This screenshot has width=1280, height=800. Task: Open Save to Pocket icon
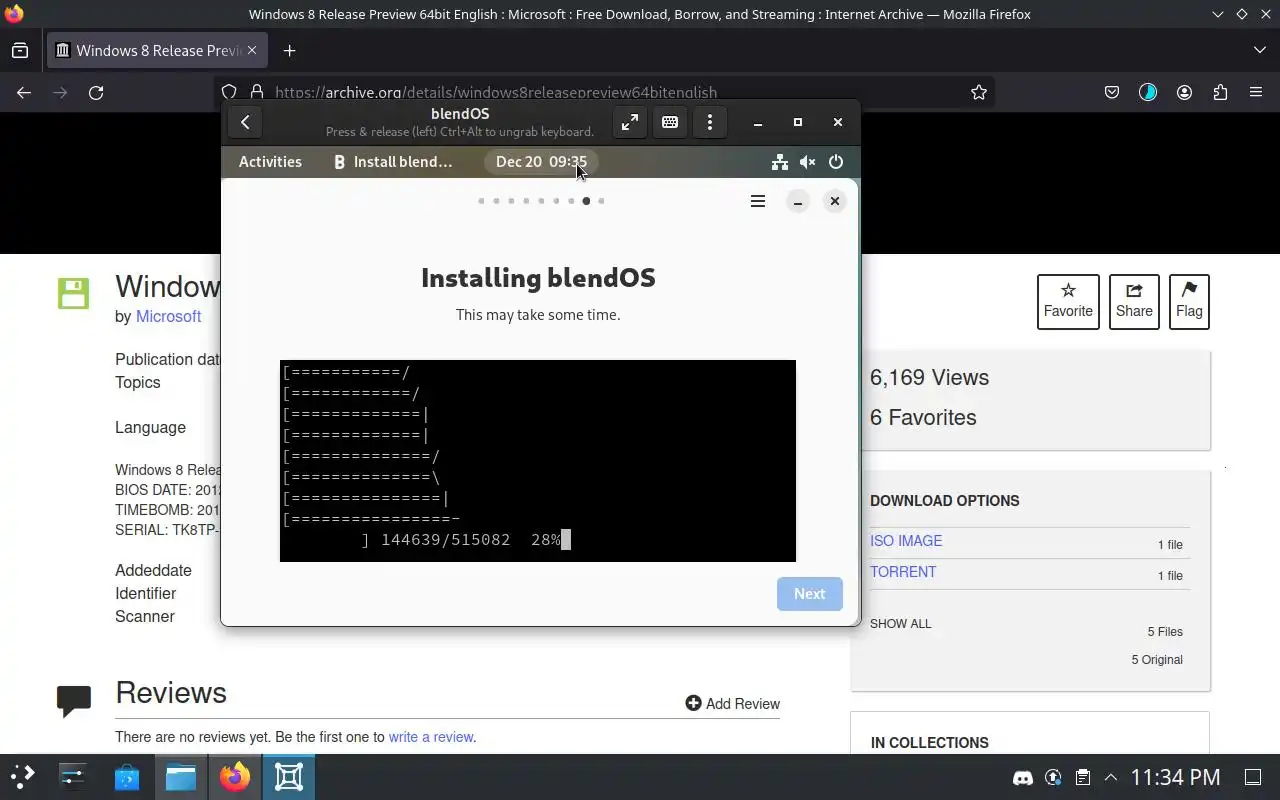(1112, 92)
